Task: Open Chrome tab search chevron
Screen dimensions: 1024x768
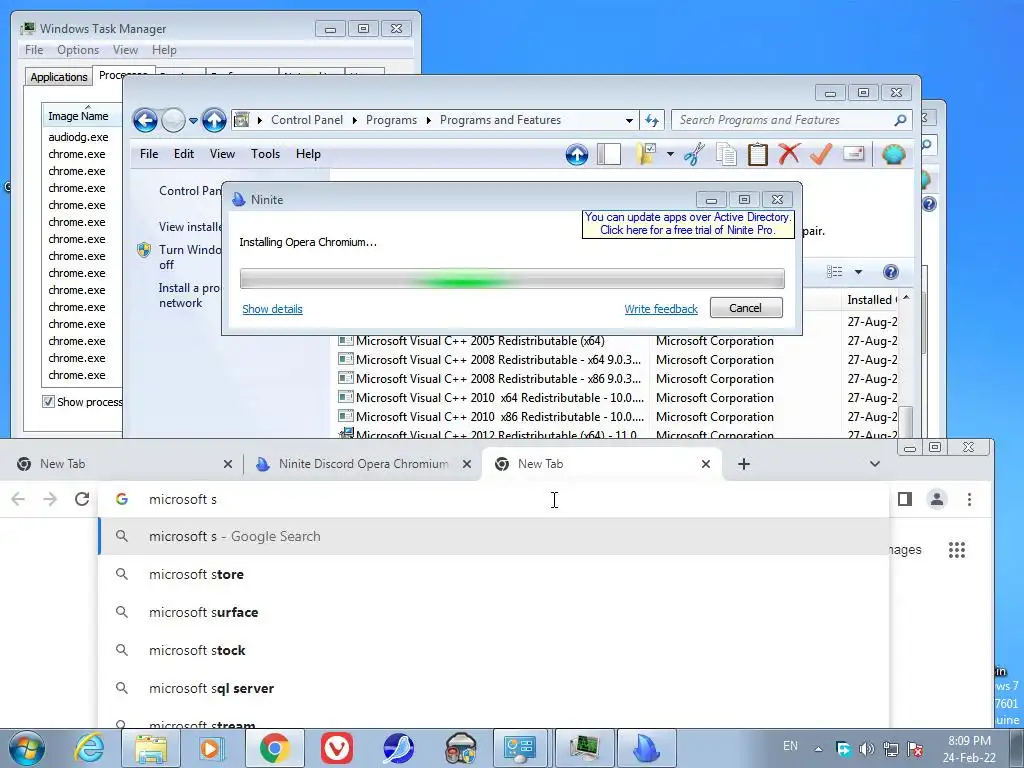Action: point(875,464)
